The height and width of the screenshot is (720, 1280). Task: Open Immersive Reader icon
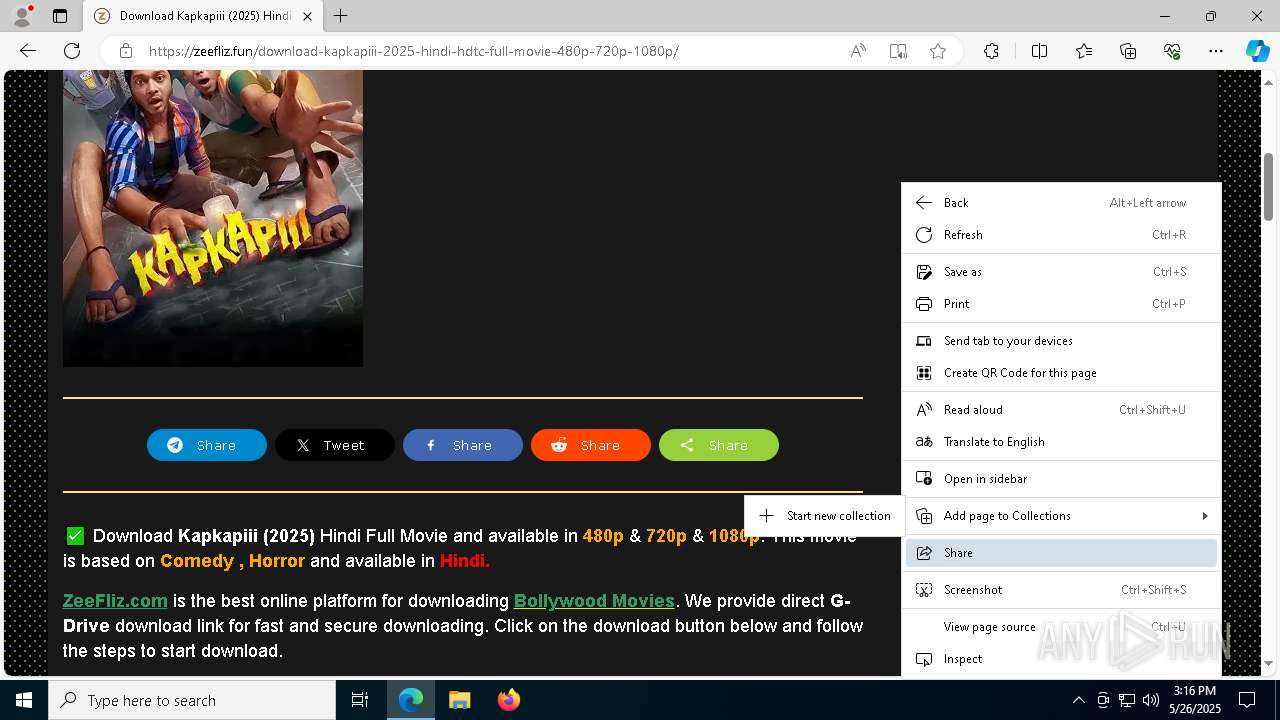pos(898,51)
